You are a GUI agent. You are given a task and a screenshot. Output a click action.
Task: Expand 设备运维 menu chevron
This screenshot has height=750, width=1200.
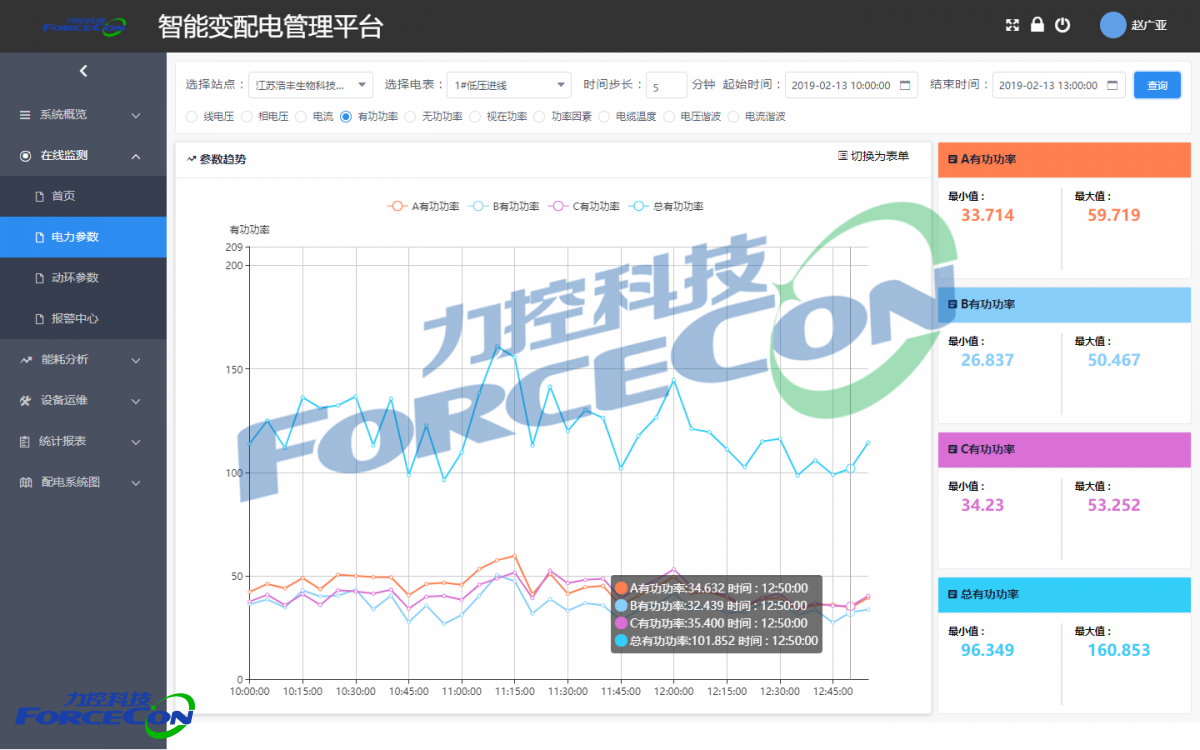136,401
